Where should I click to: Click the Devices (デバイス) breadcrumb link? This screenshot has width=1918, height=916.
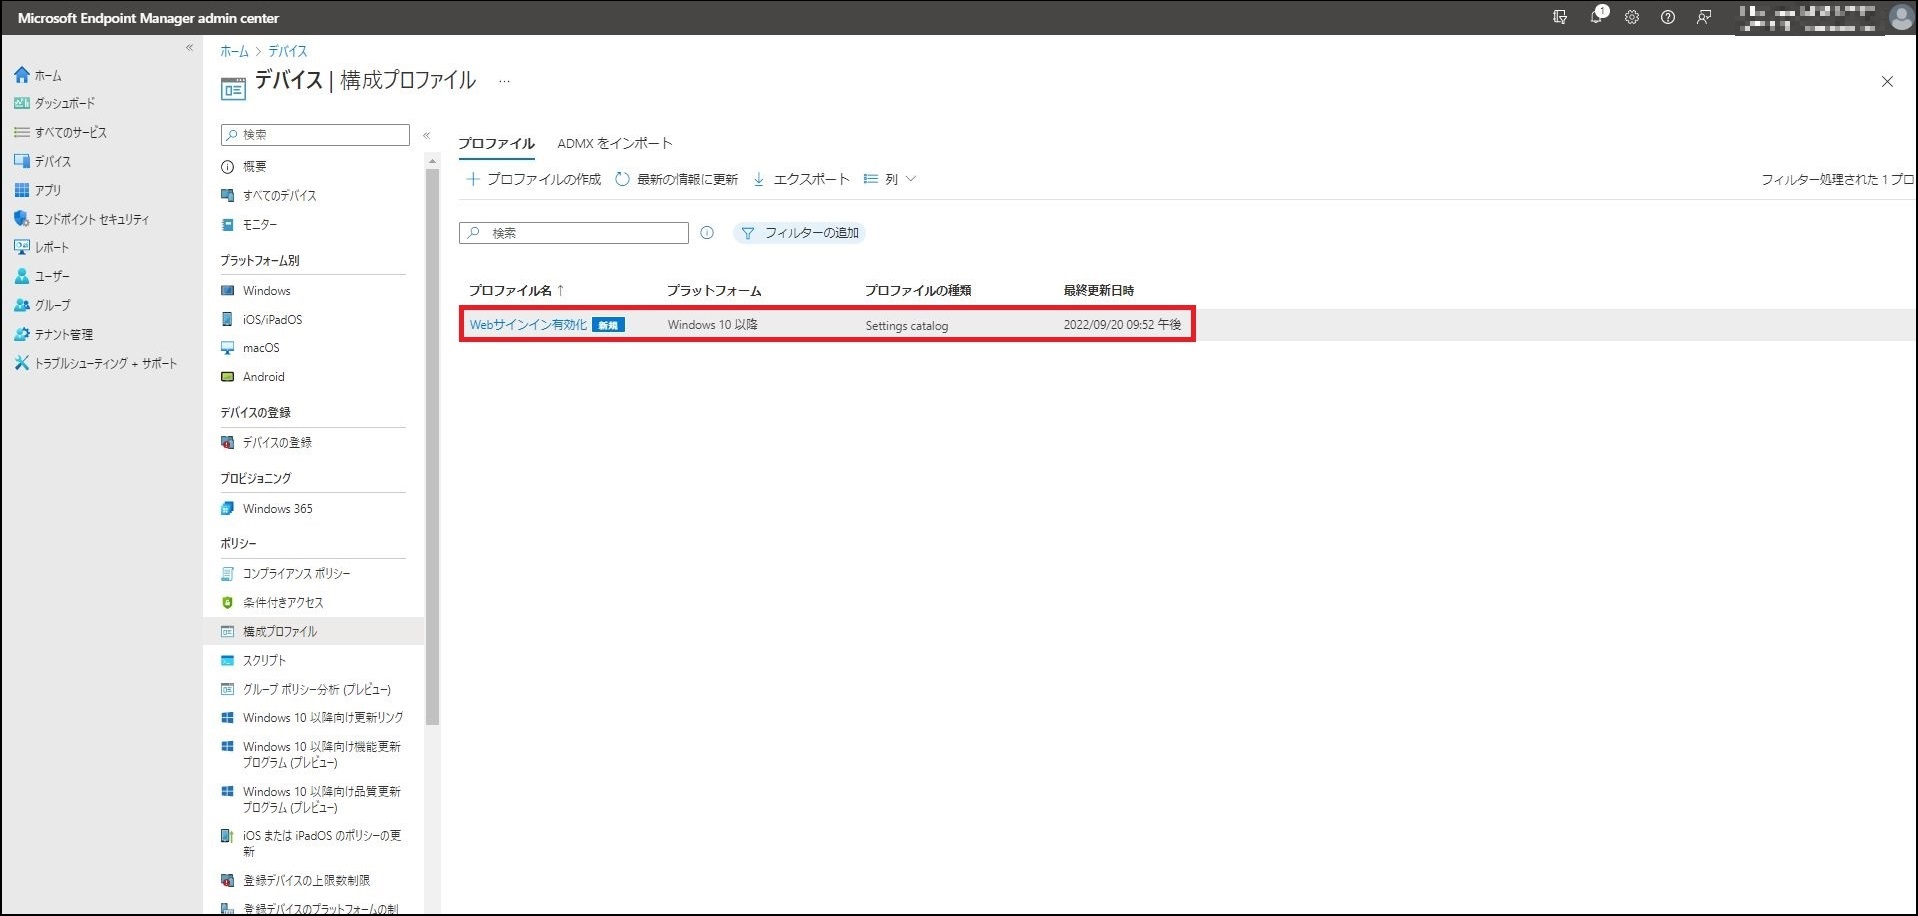(x=287, y=51)
